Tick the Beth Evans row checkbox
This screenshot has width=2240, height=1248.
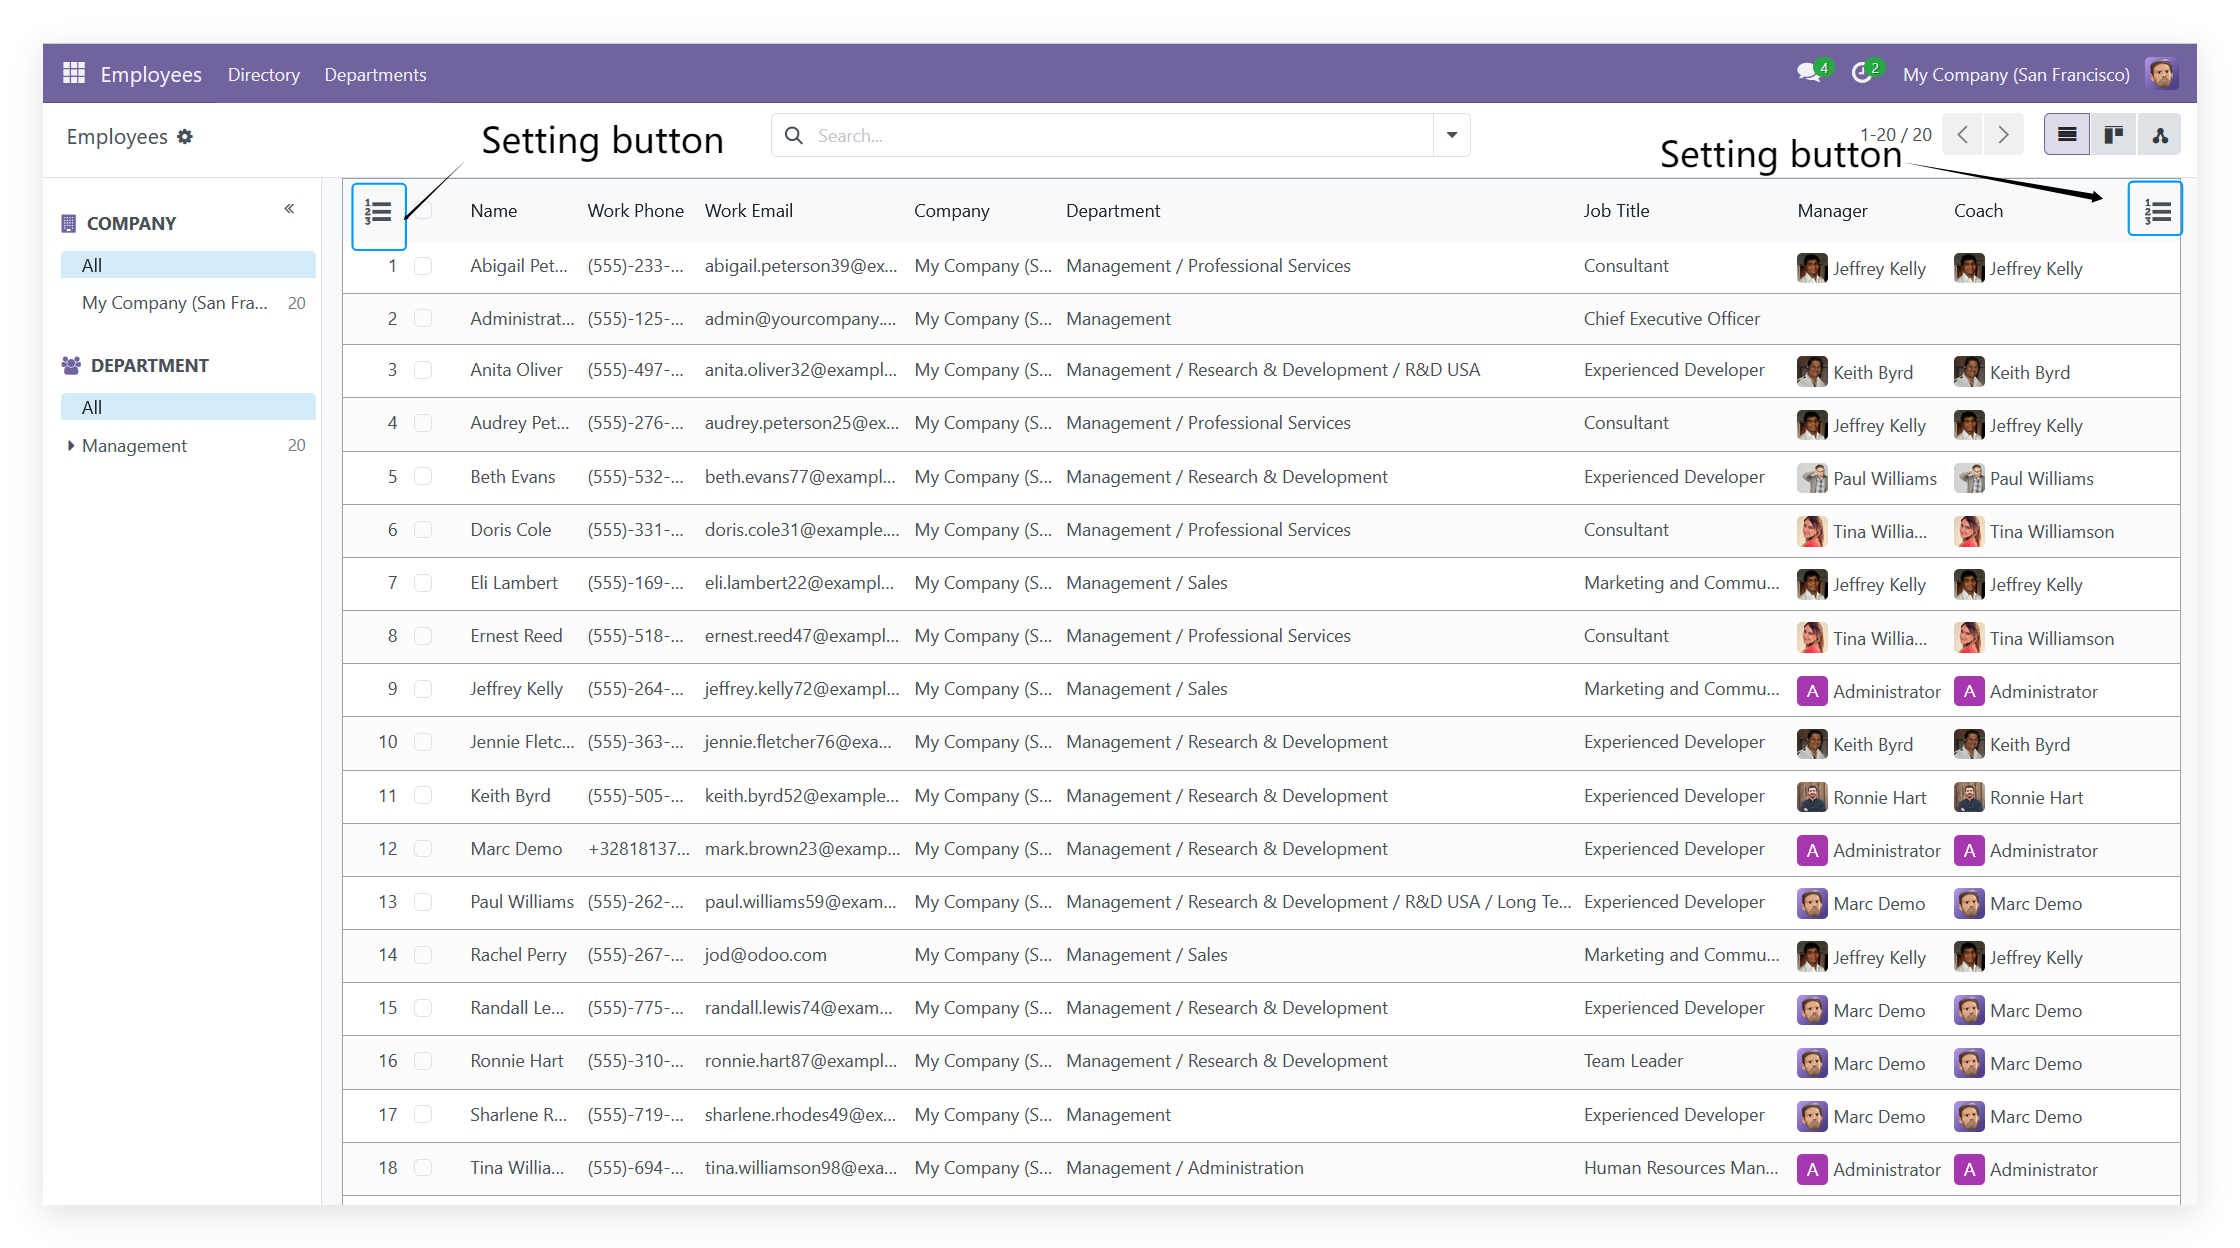click(423, 477)
